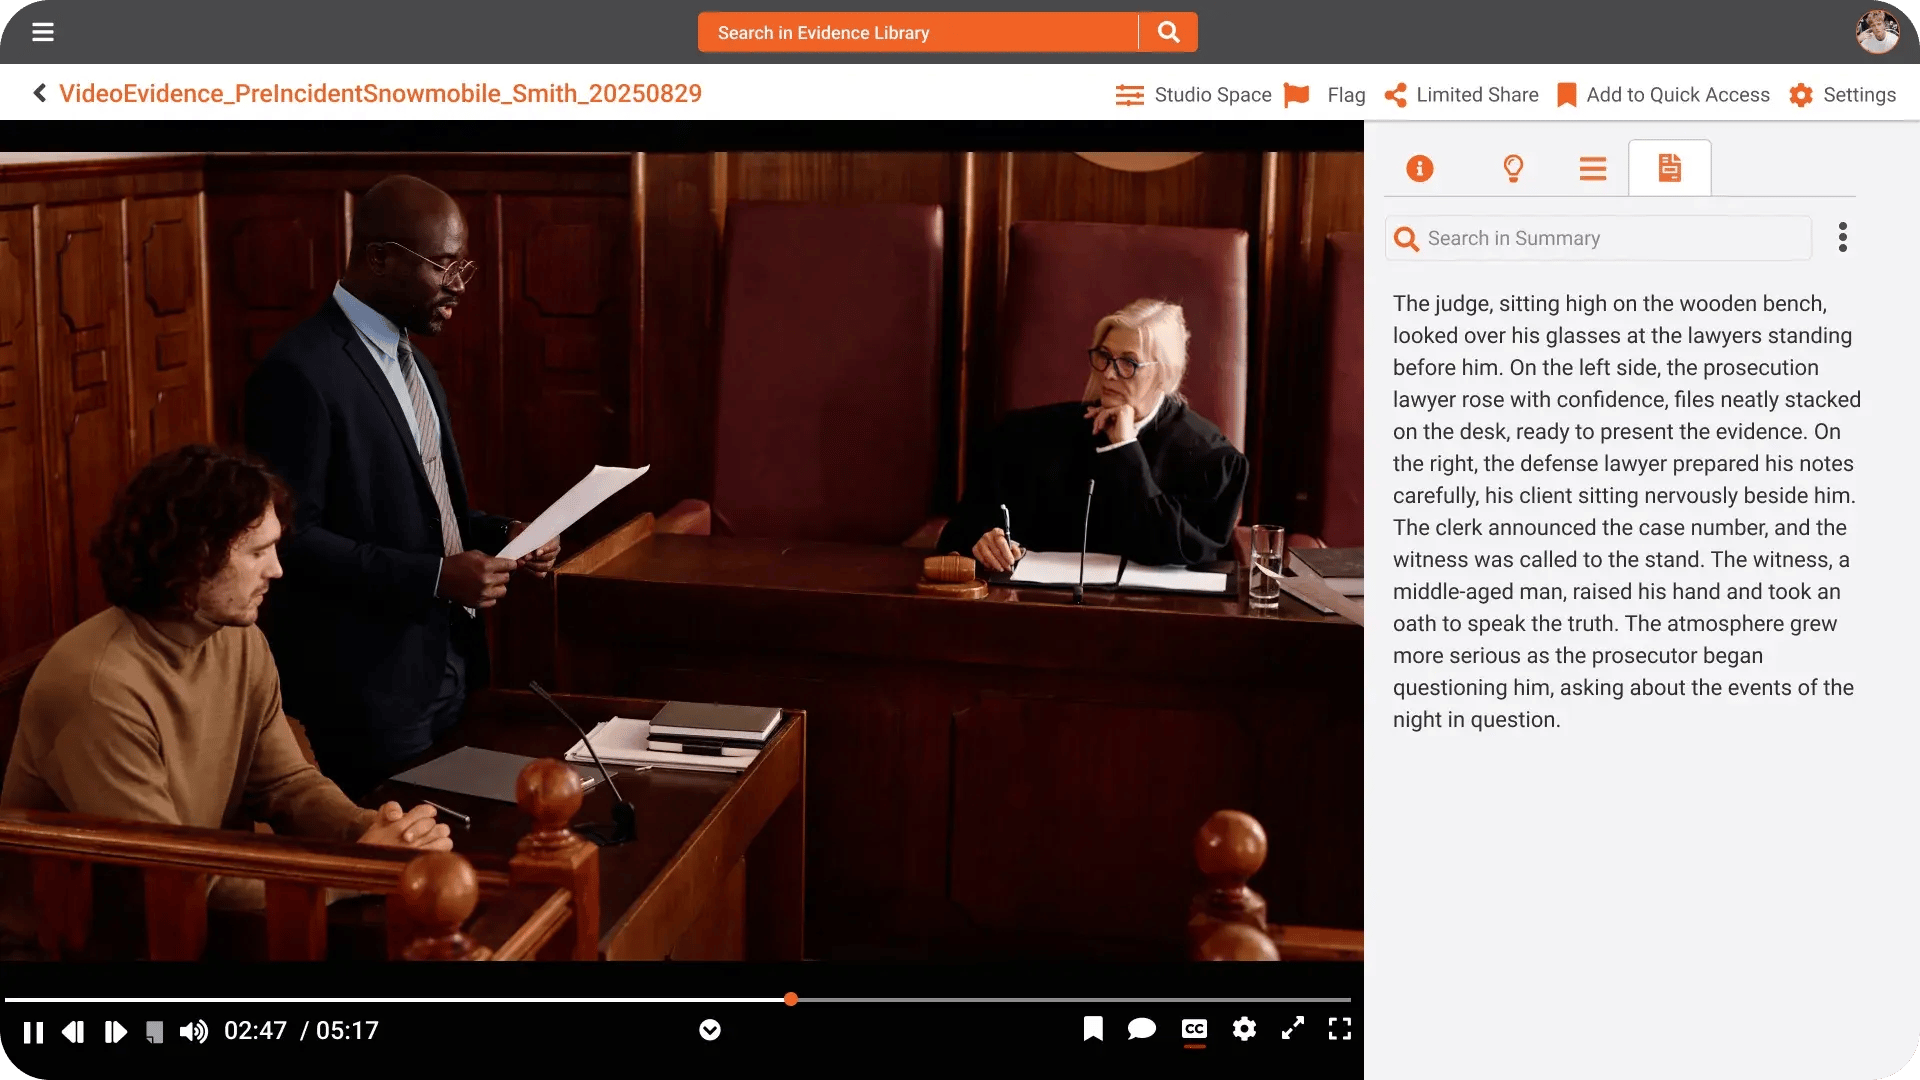Mute the video volume
The height and width of the screenshot is (1080, 1920).
(x=194, y=1031)
